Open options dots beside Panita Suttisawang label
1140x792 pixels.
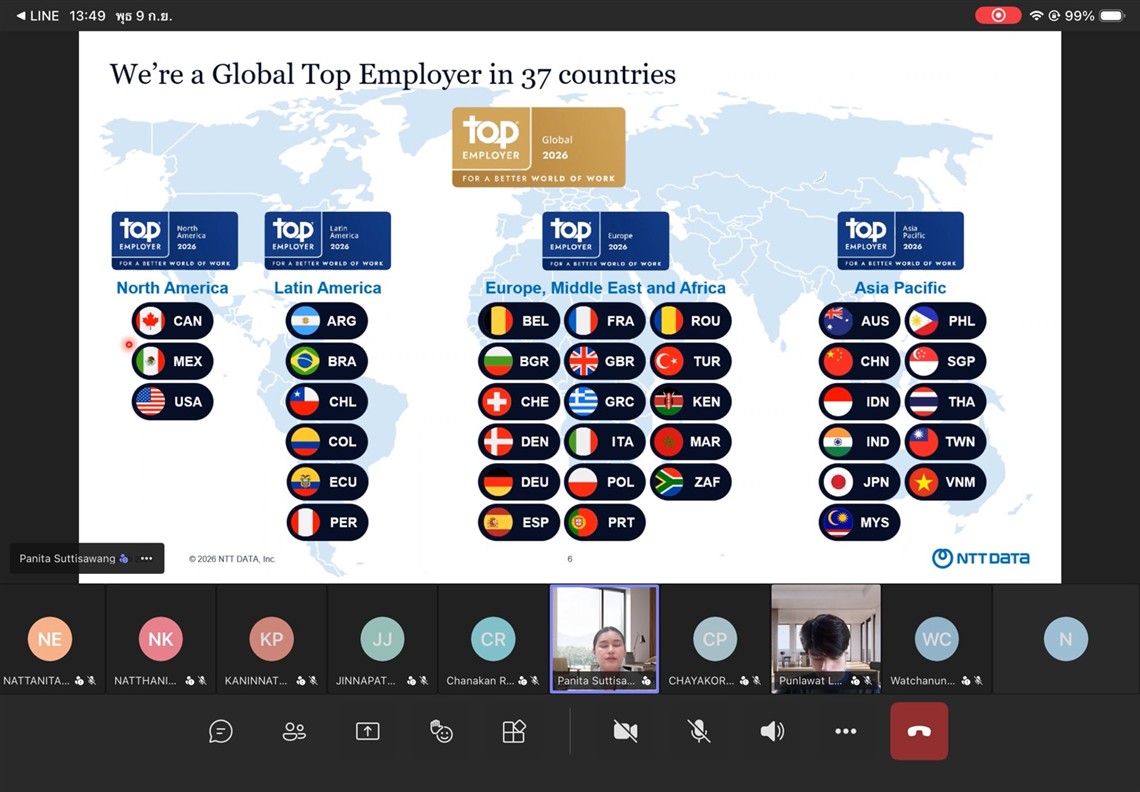click(x=146, y=559)
